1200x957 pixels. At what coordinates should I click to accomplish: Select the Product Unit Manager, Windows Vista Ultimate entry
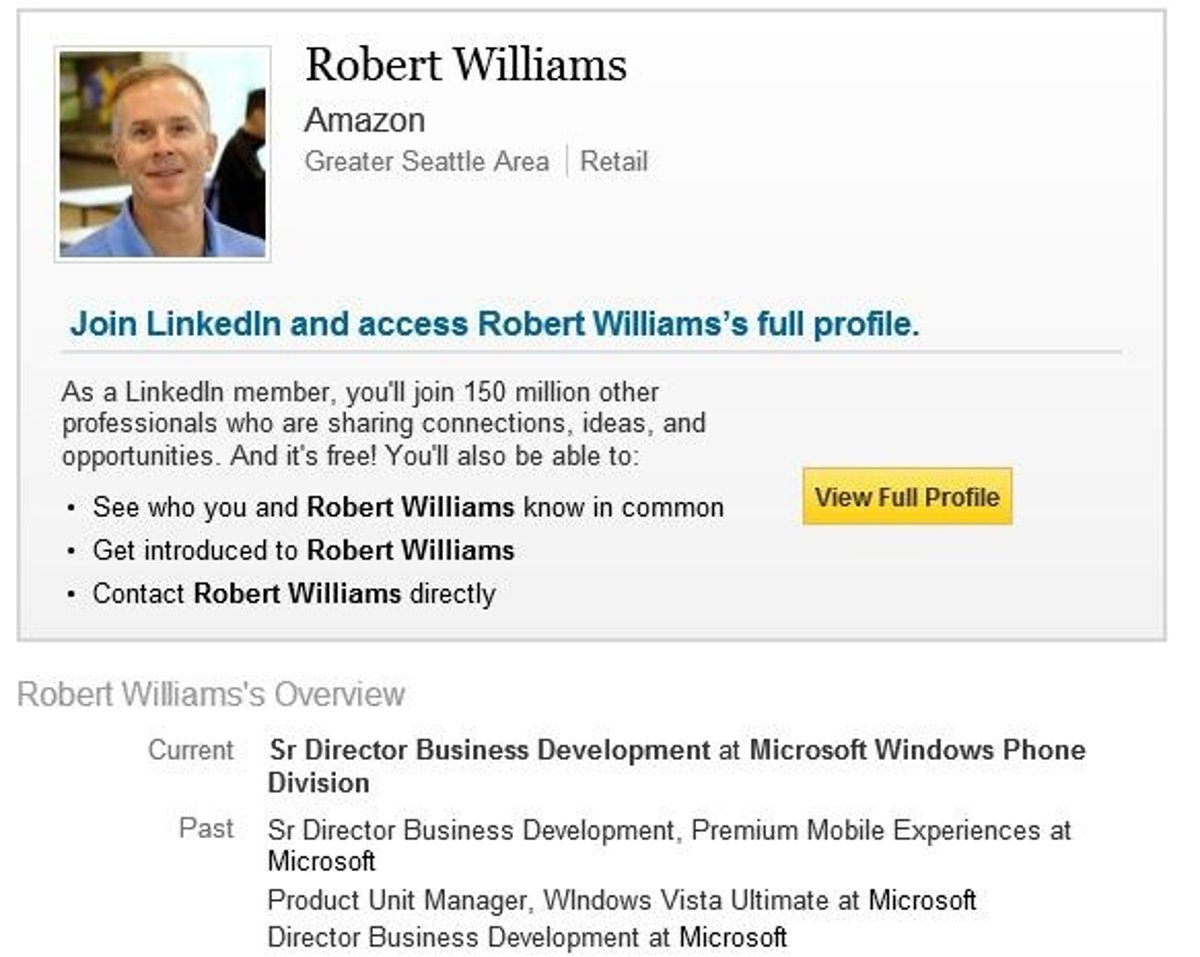[548, 900]
